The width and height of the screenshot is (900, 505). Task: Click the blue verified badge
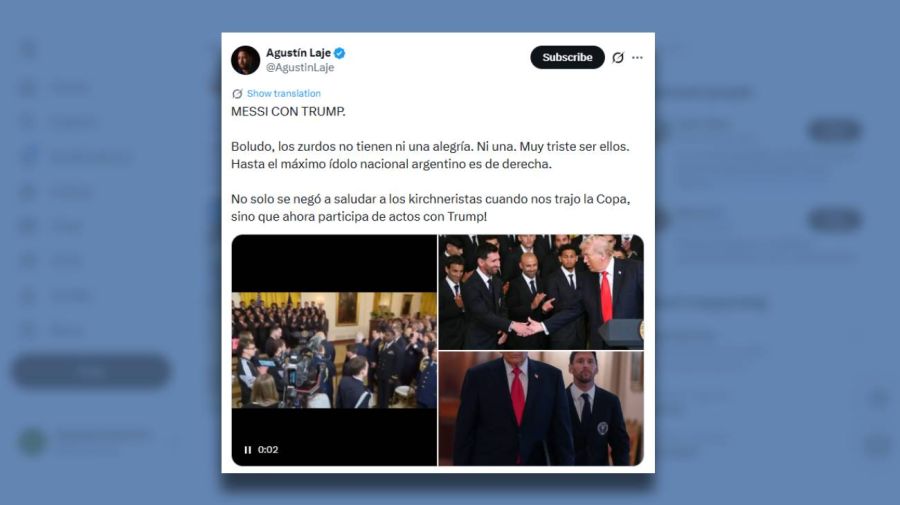click(339, 53)
